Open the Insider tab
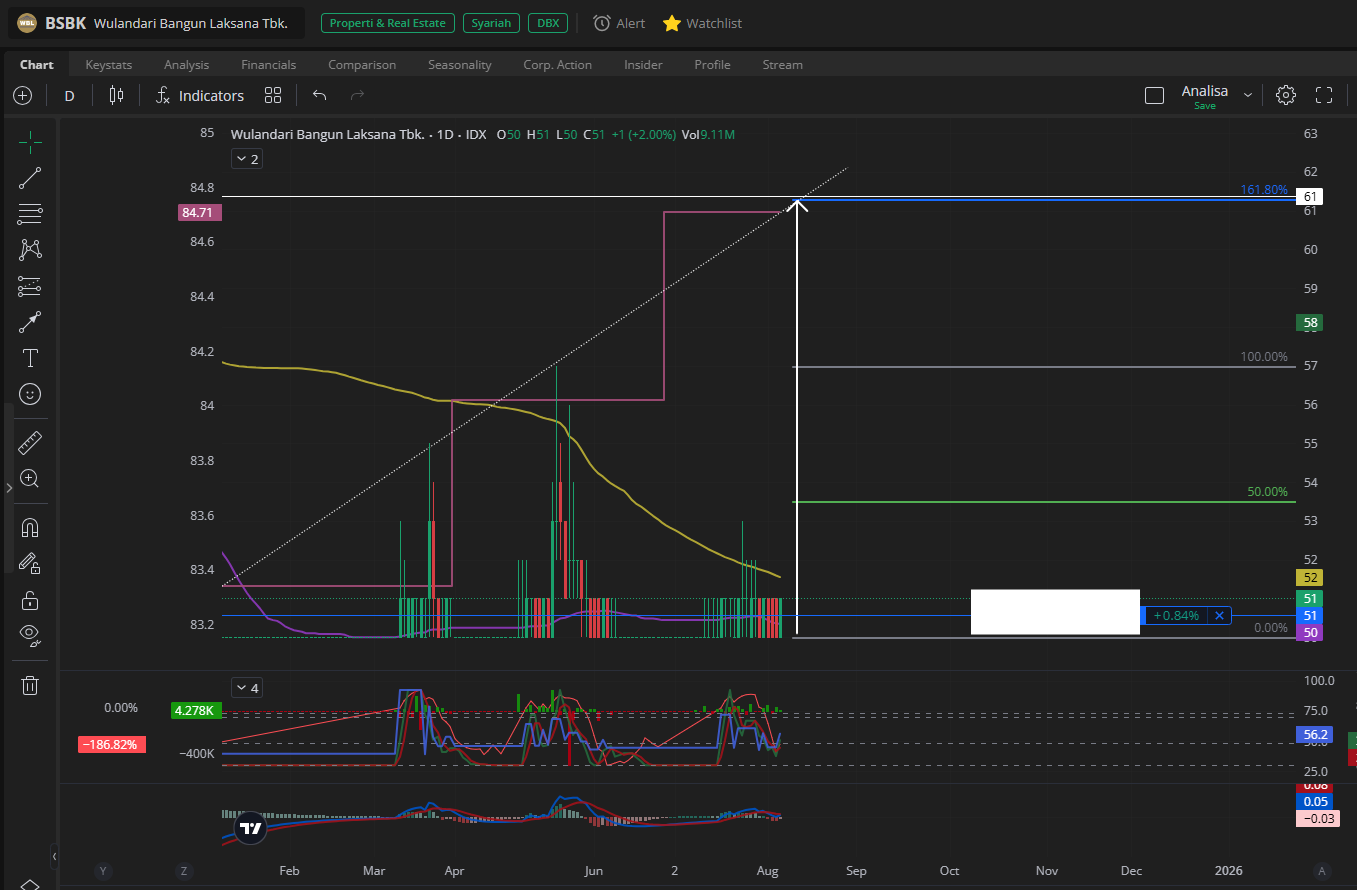The width and height of the screenshot is (1357, 890). [643, 64]
